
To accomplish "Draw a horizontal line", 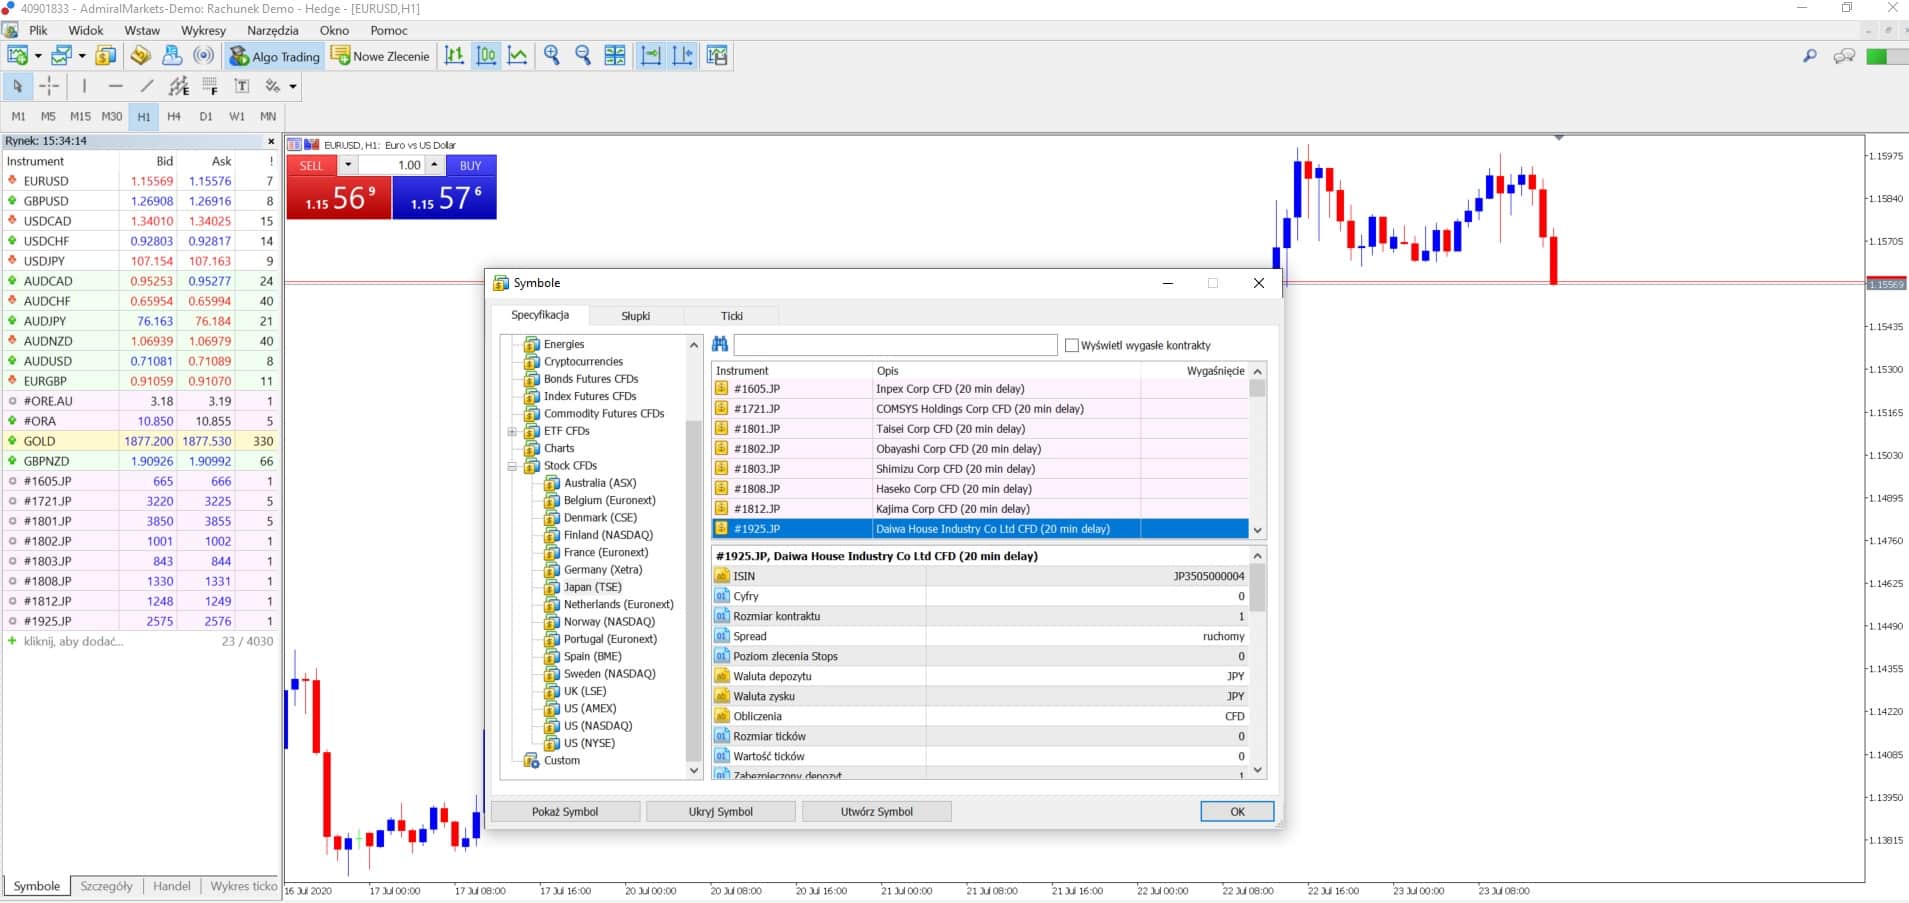I will [116, 86].
